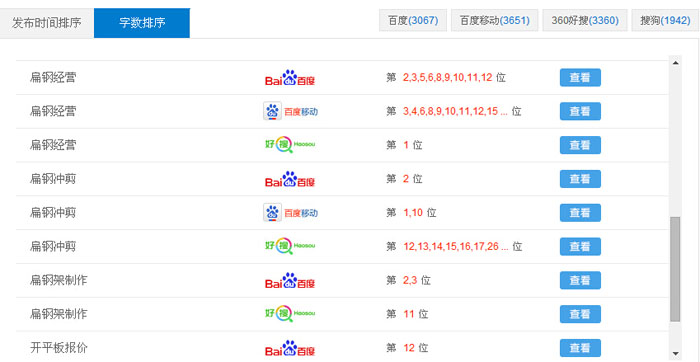Filter by 百度(3067) results
The image size is (700, 362).
pyautogui.click(x=413, y=21)
